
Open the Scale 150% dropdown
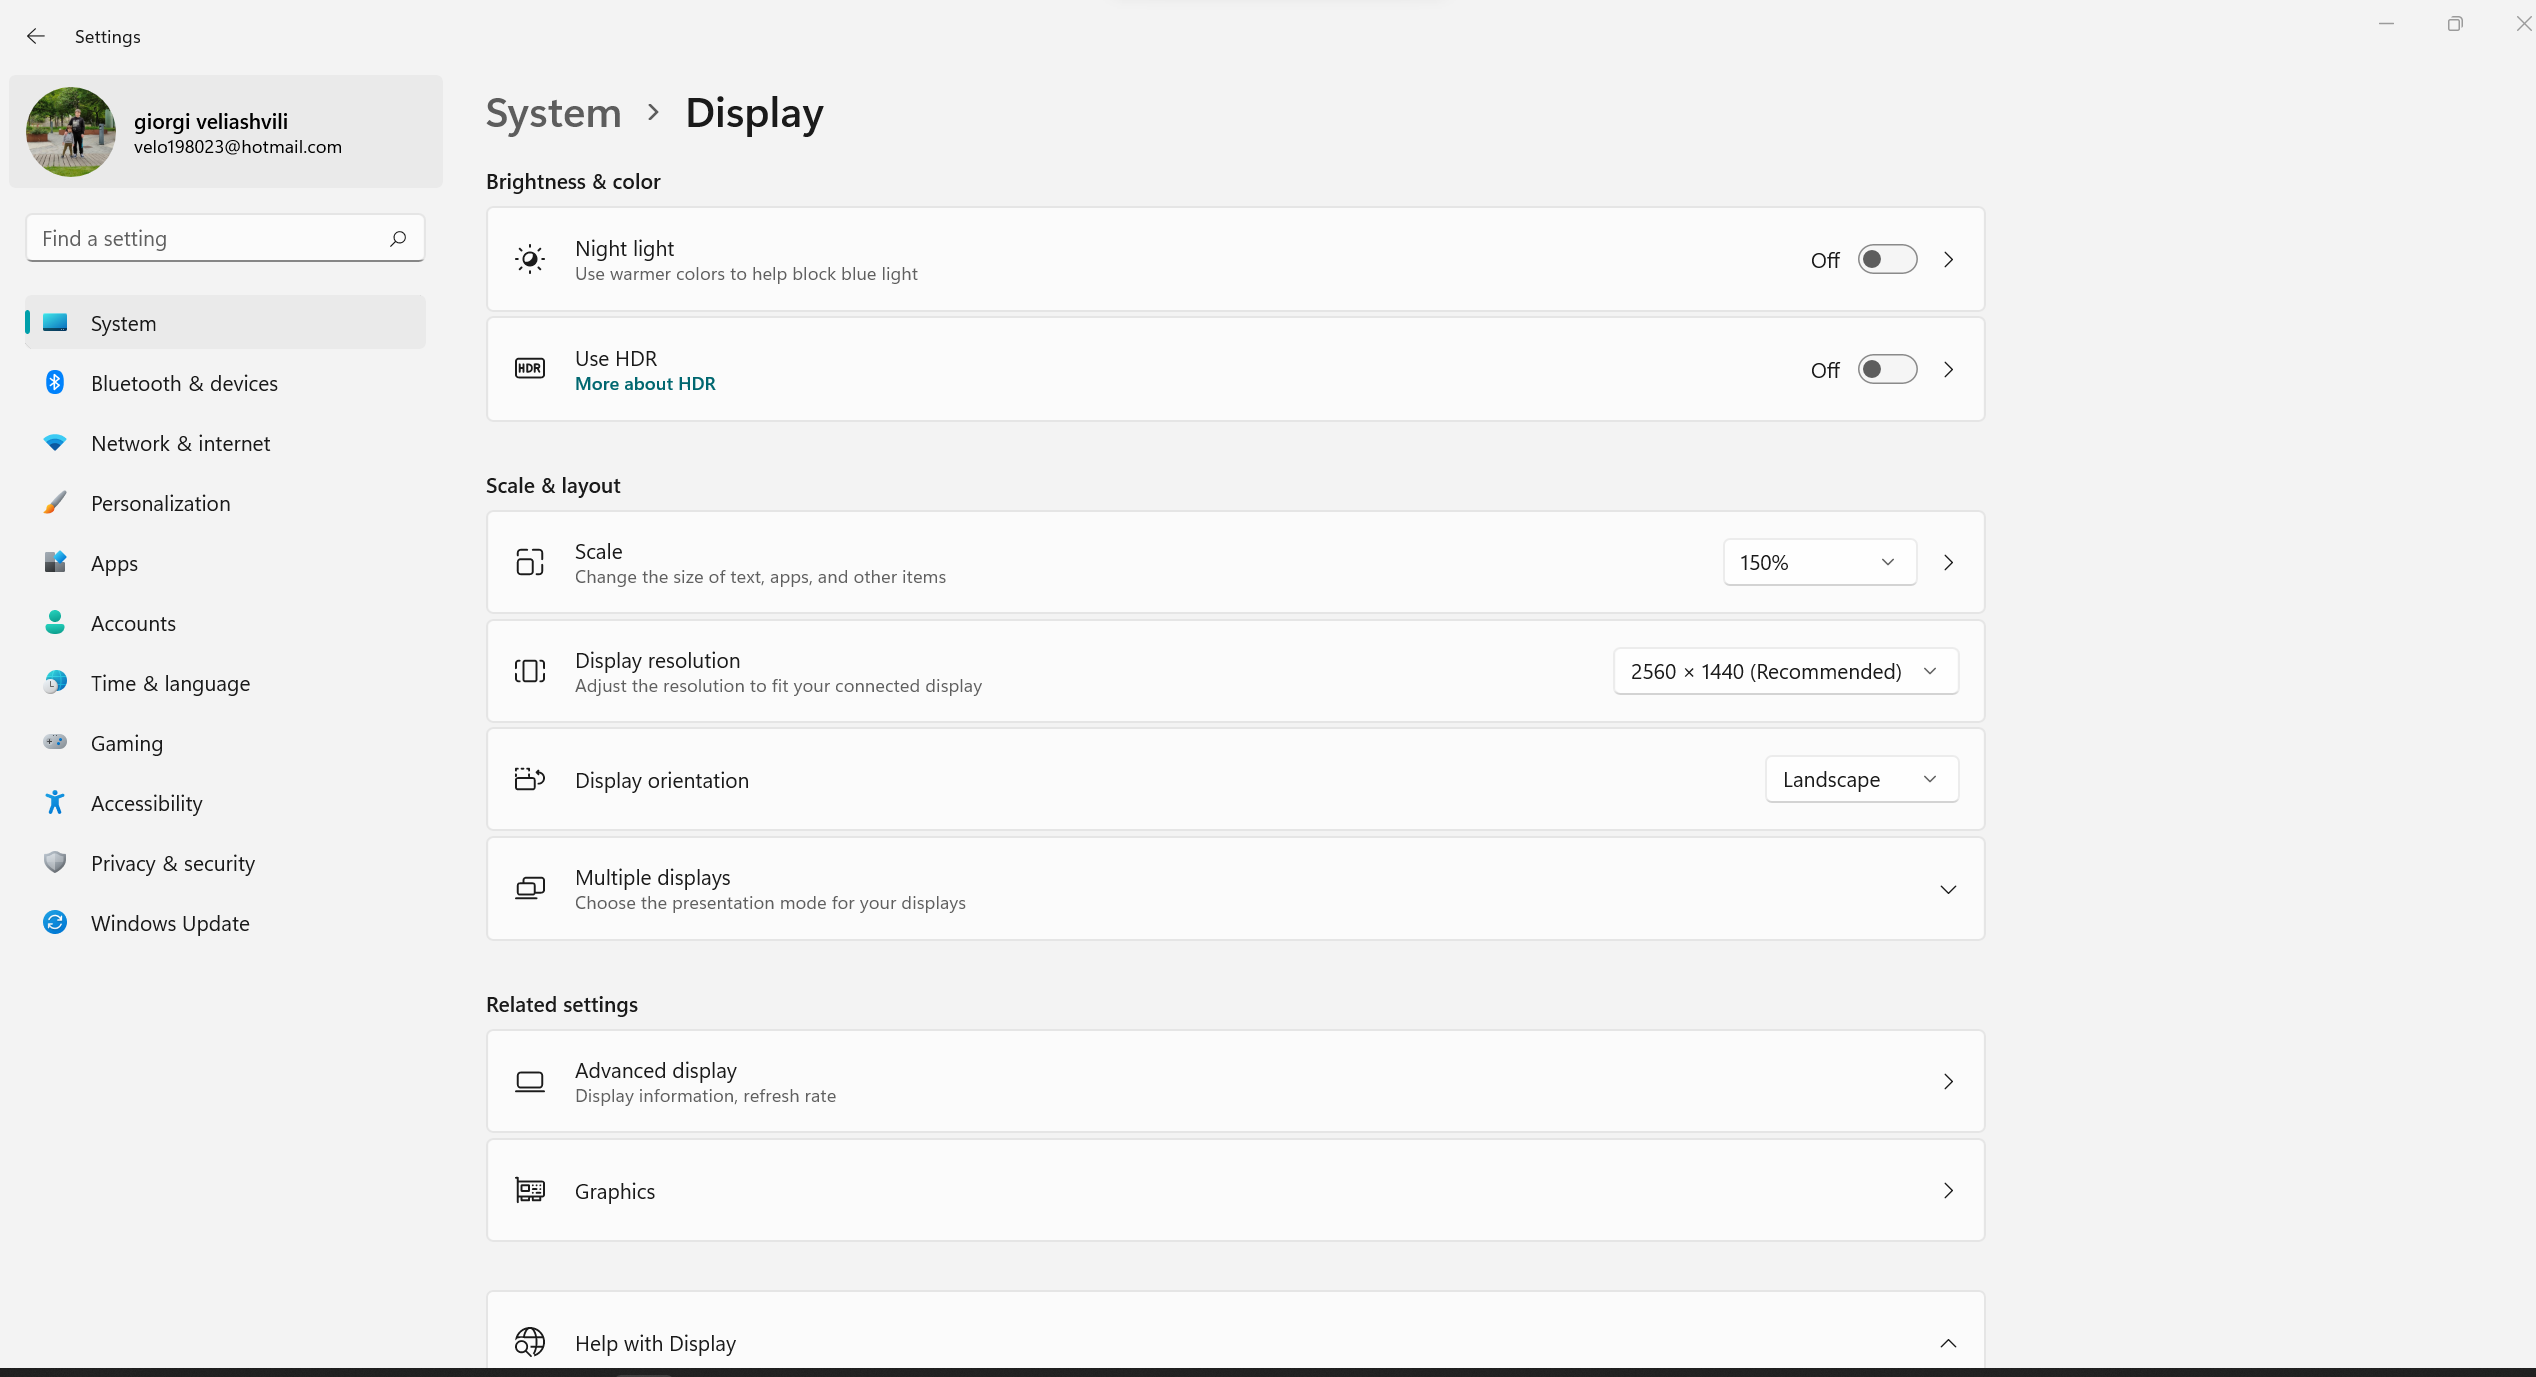tap(1818, 563)
